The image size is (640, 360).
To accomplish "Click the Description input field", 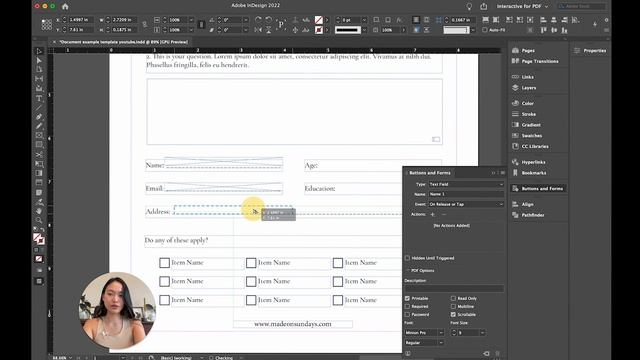I will pyautogui.click(x=454, y=289).
